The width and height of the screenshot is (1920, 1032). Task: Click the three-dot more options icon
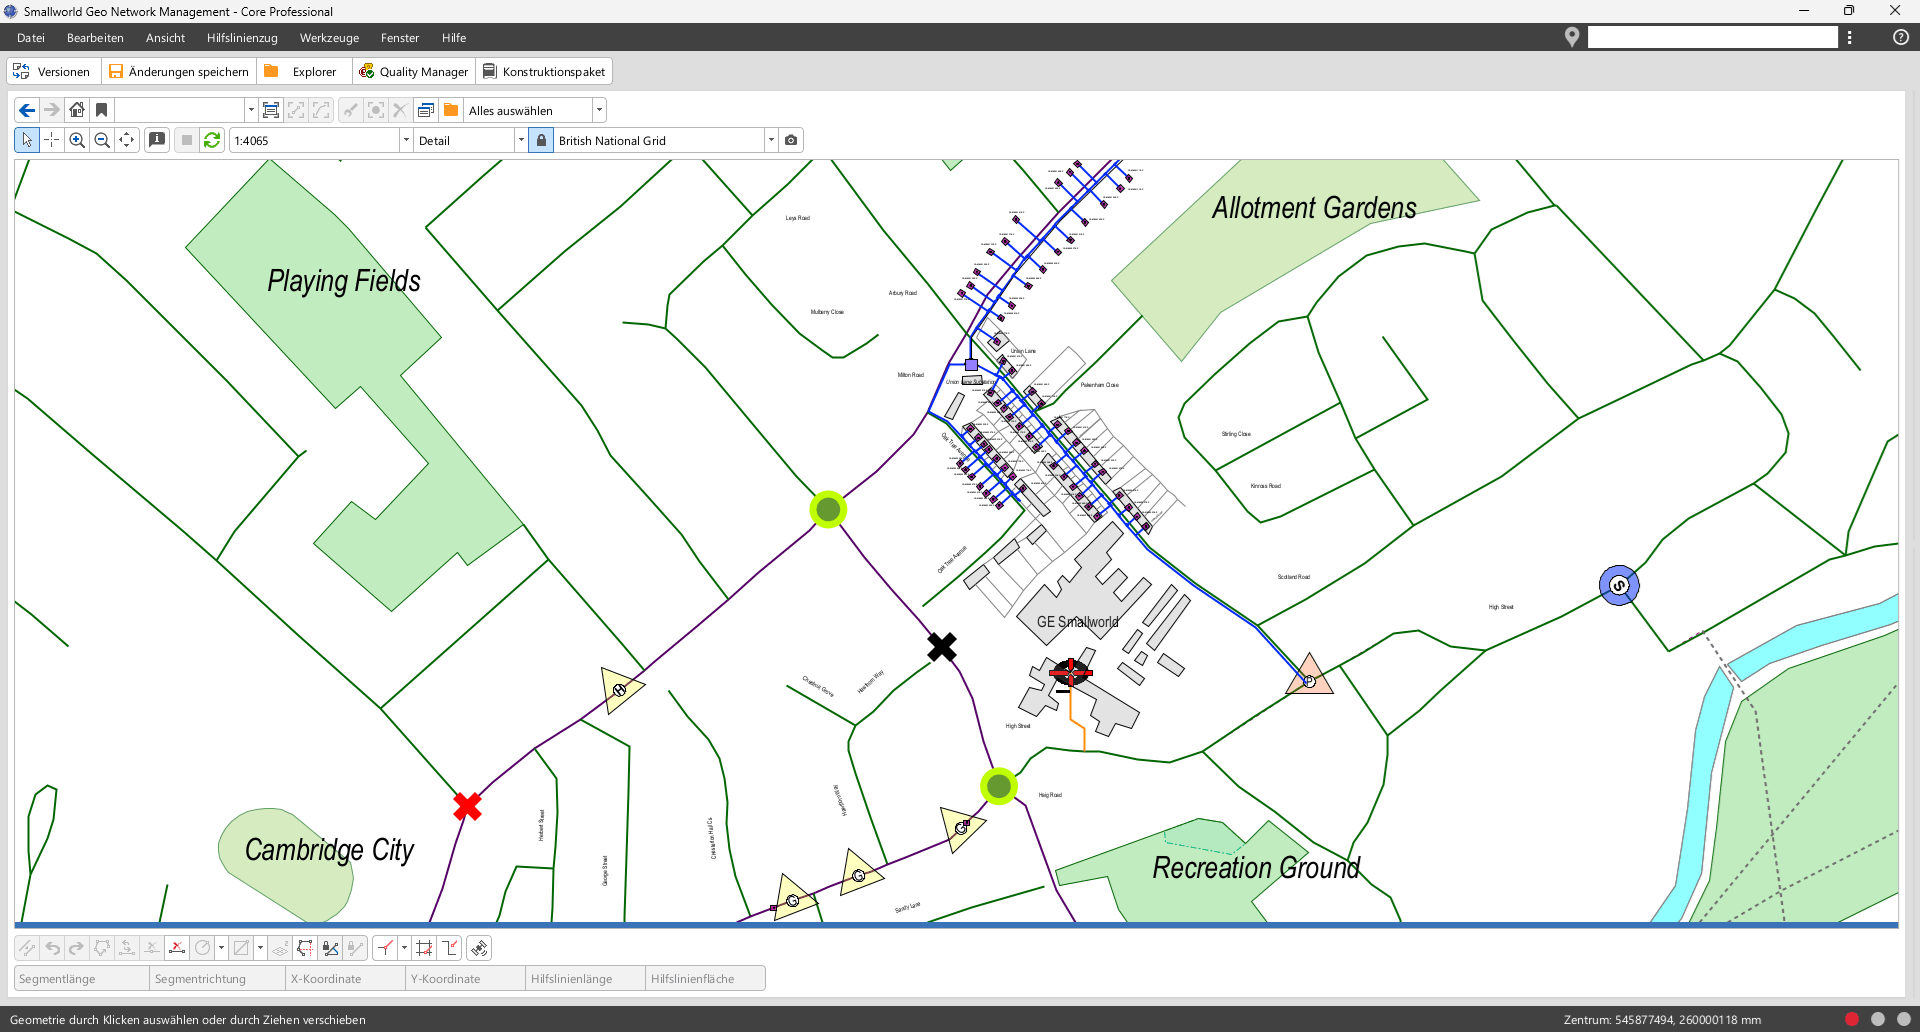1850,37
